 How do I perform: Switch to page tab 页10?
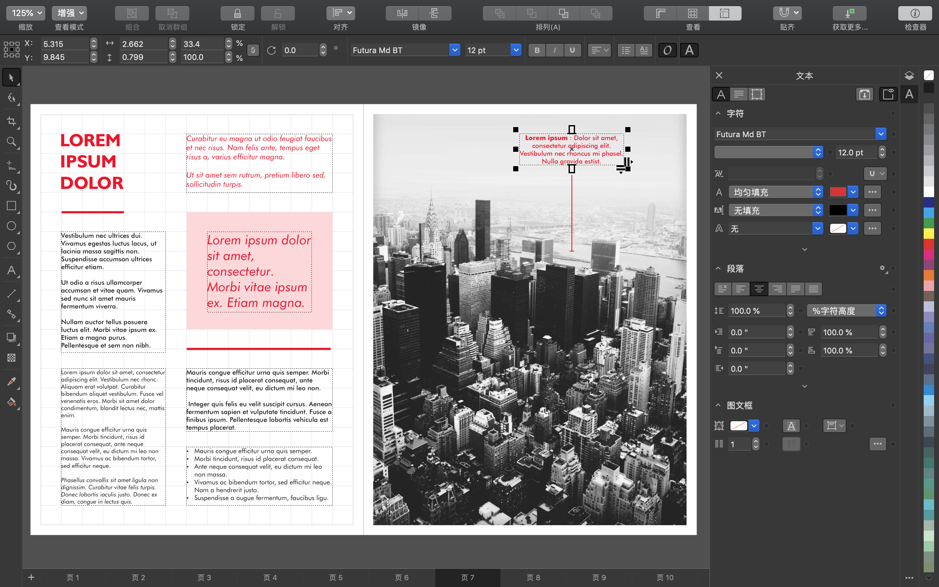point(665,578)
